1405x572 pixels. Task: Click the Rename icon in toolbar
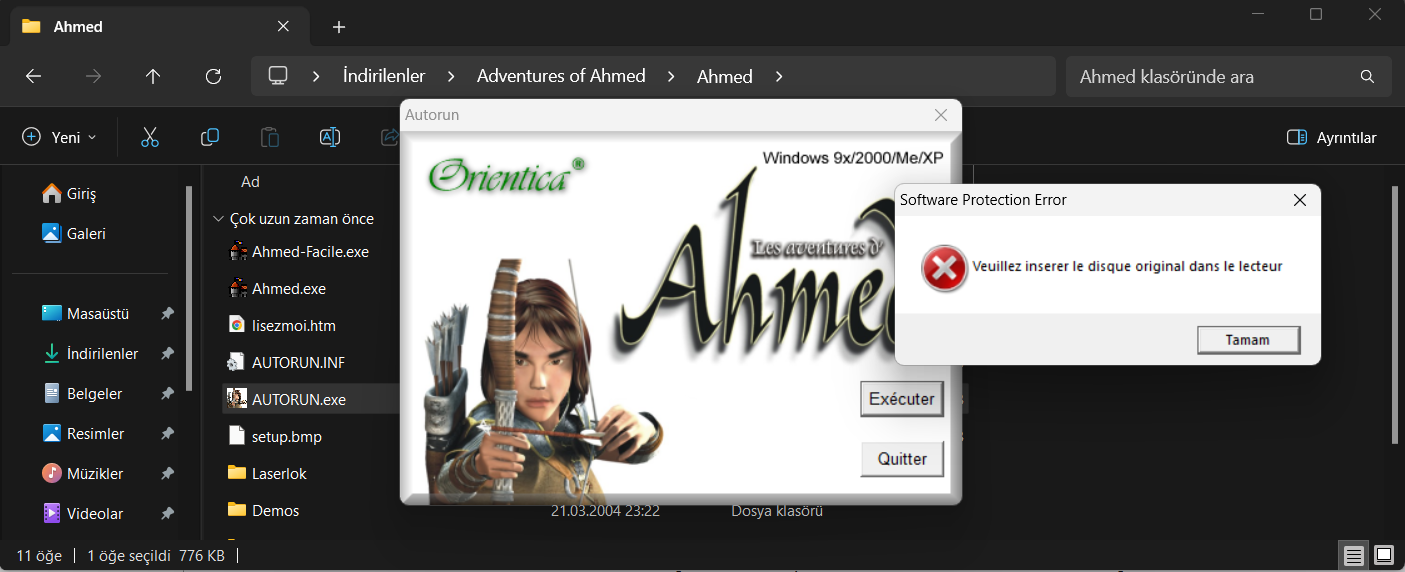point(330,137)
